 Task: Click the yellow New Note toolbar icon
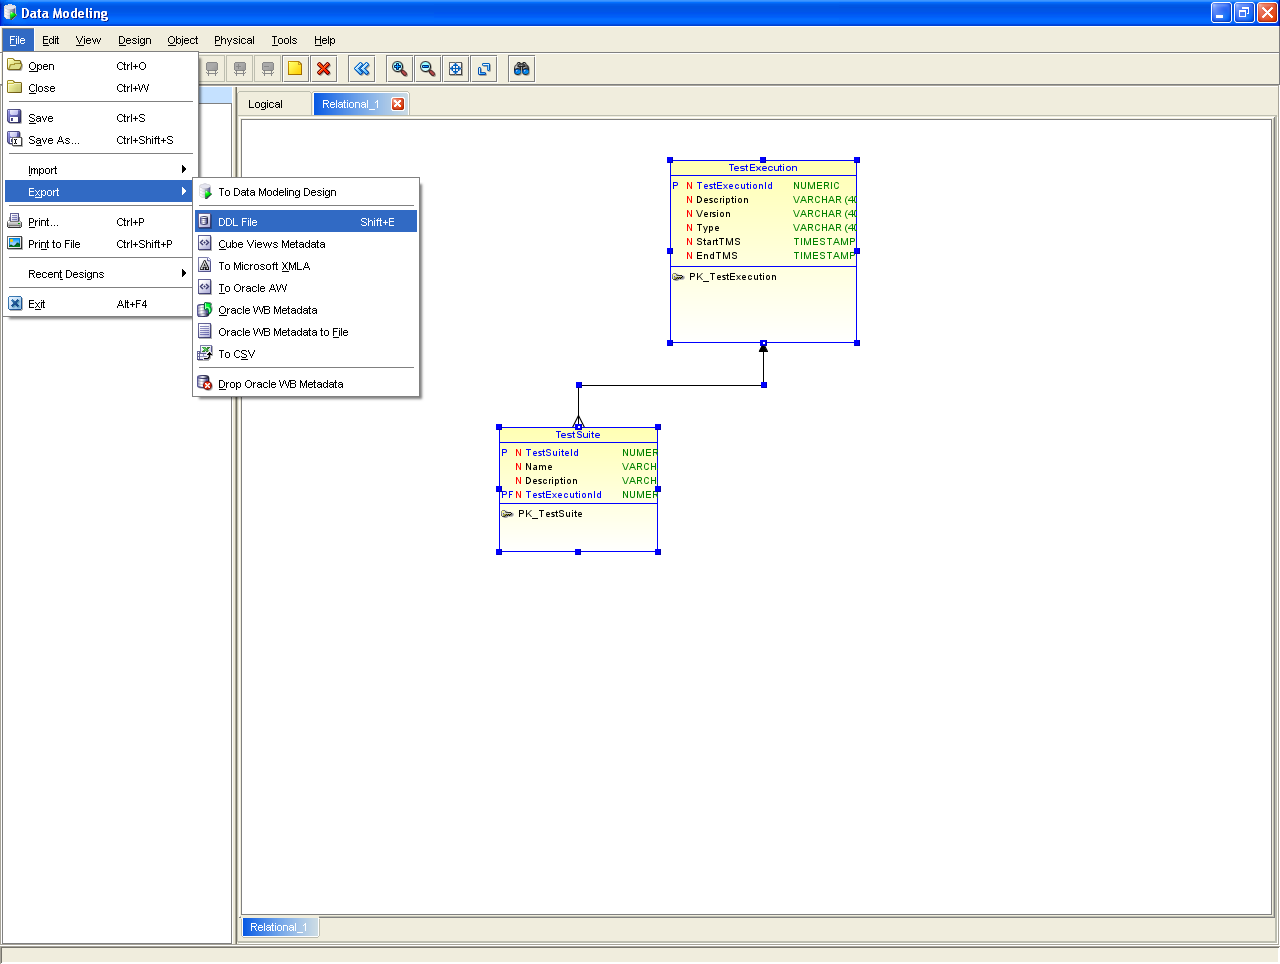295,68
